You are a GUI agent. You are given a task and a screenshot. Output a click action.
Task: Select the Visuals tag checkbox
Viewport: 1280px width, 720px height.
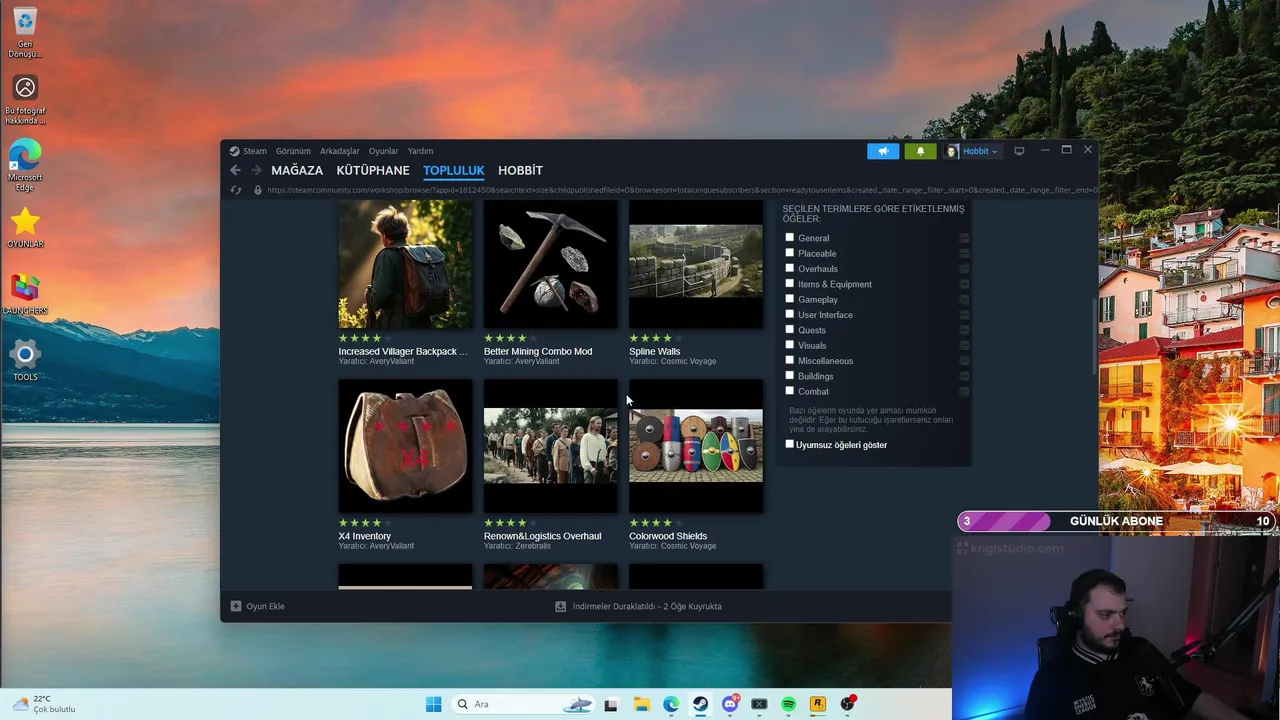point(790,345)
